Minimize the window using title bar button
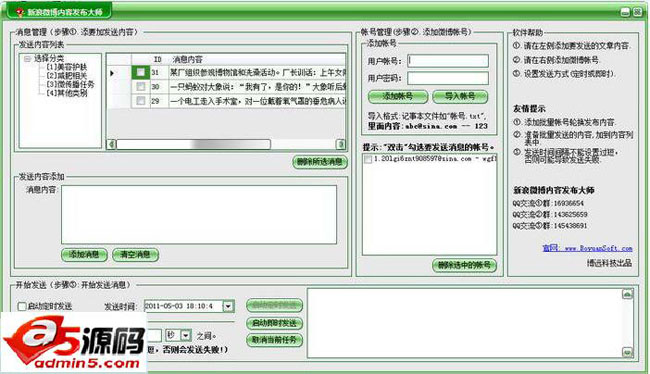650x374 pixels. pos(626,12)
